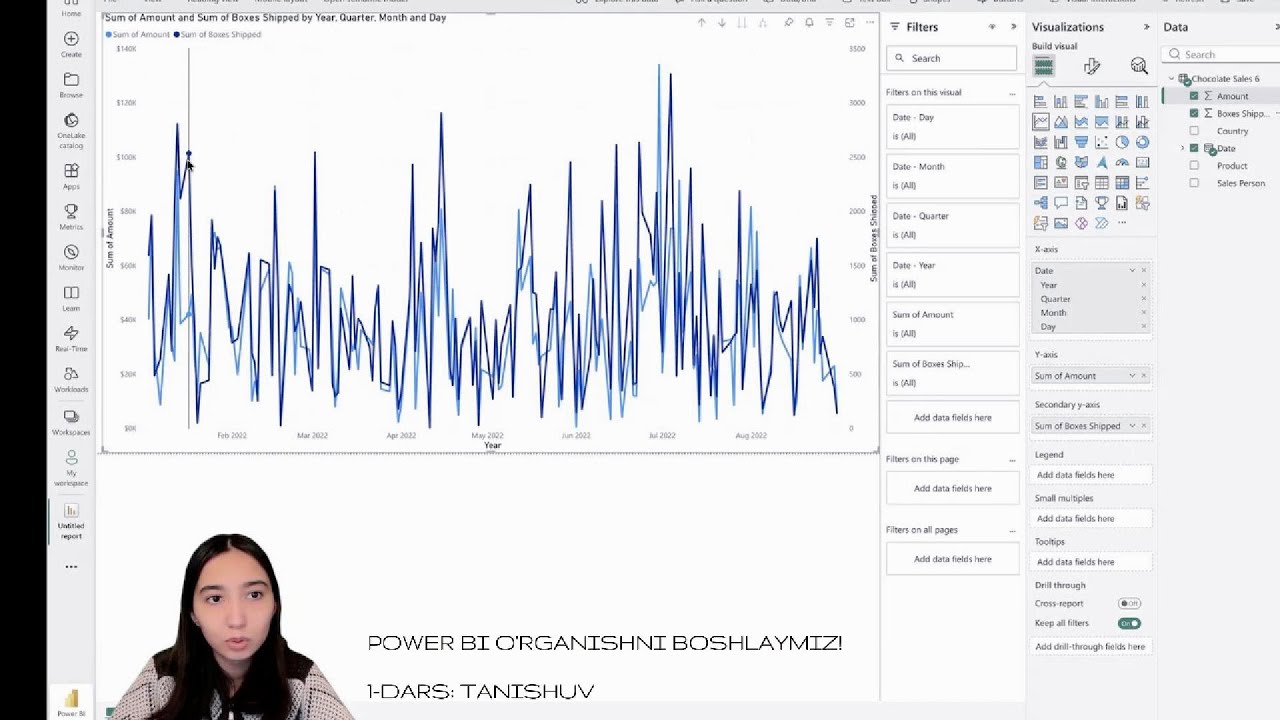Open Sum of Amount field dropdown
This screenshot has height=720, width=1280.
[x=1133, y=376]
